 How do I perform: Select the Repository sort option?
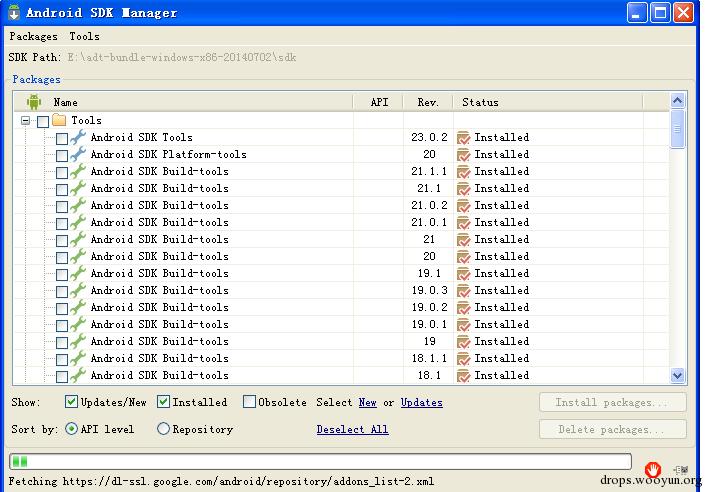pos(163,429)
